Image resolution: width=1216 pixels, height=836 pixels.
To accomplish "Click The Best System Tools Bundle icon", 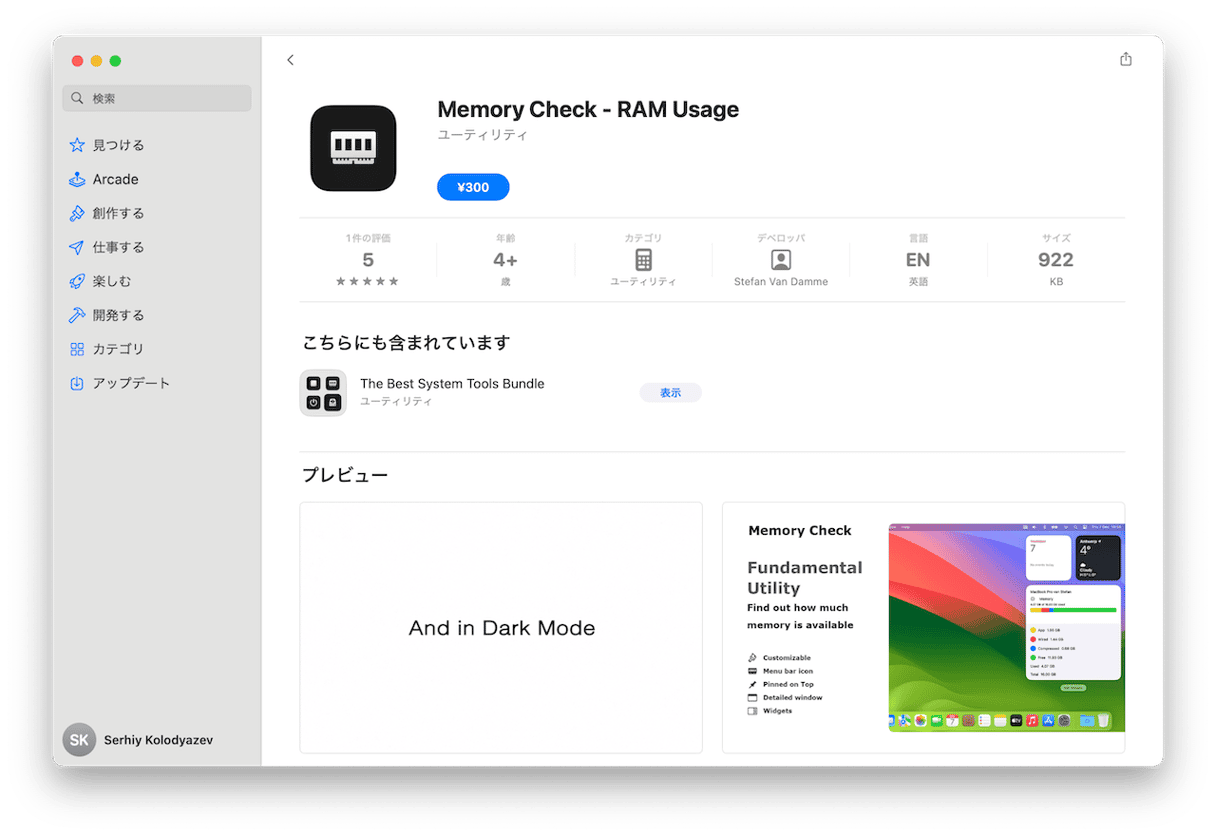I will [x=323, y=392].
